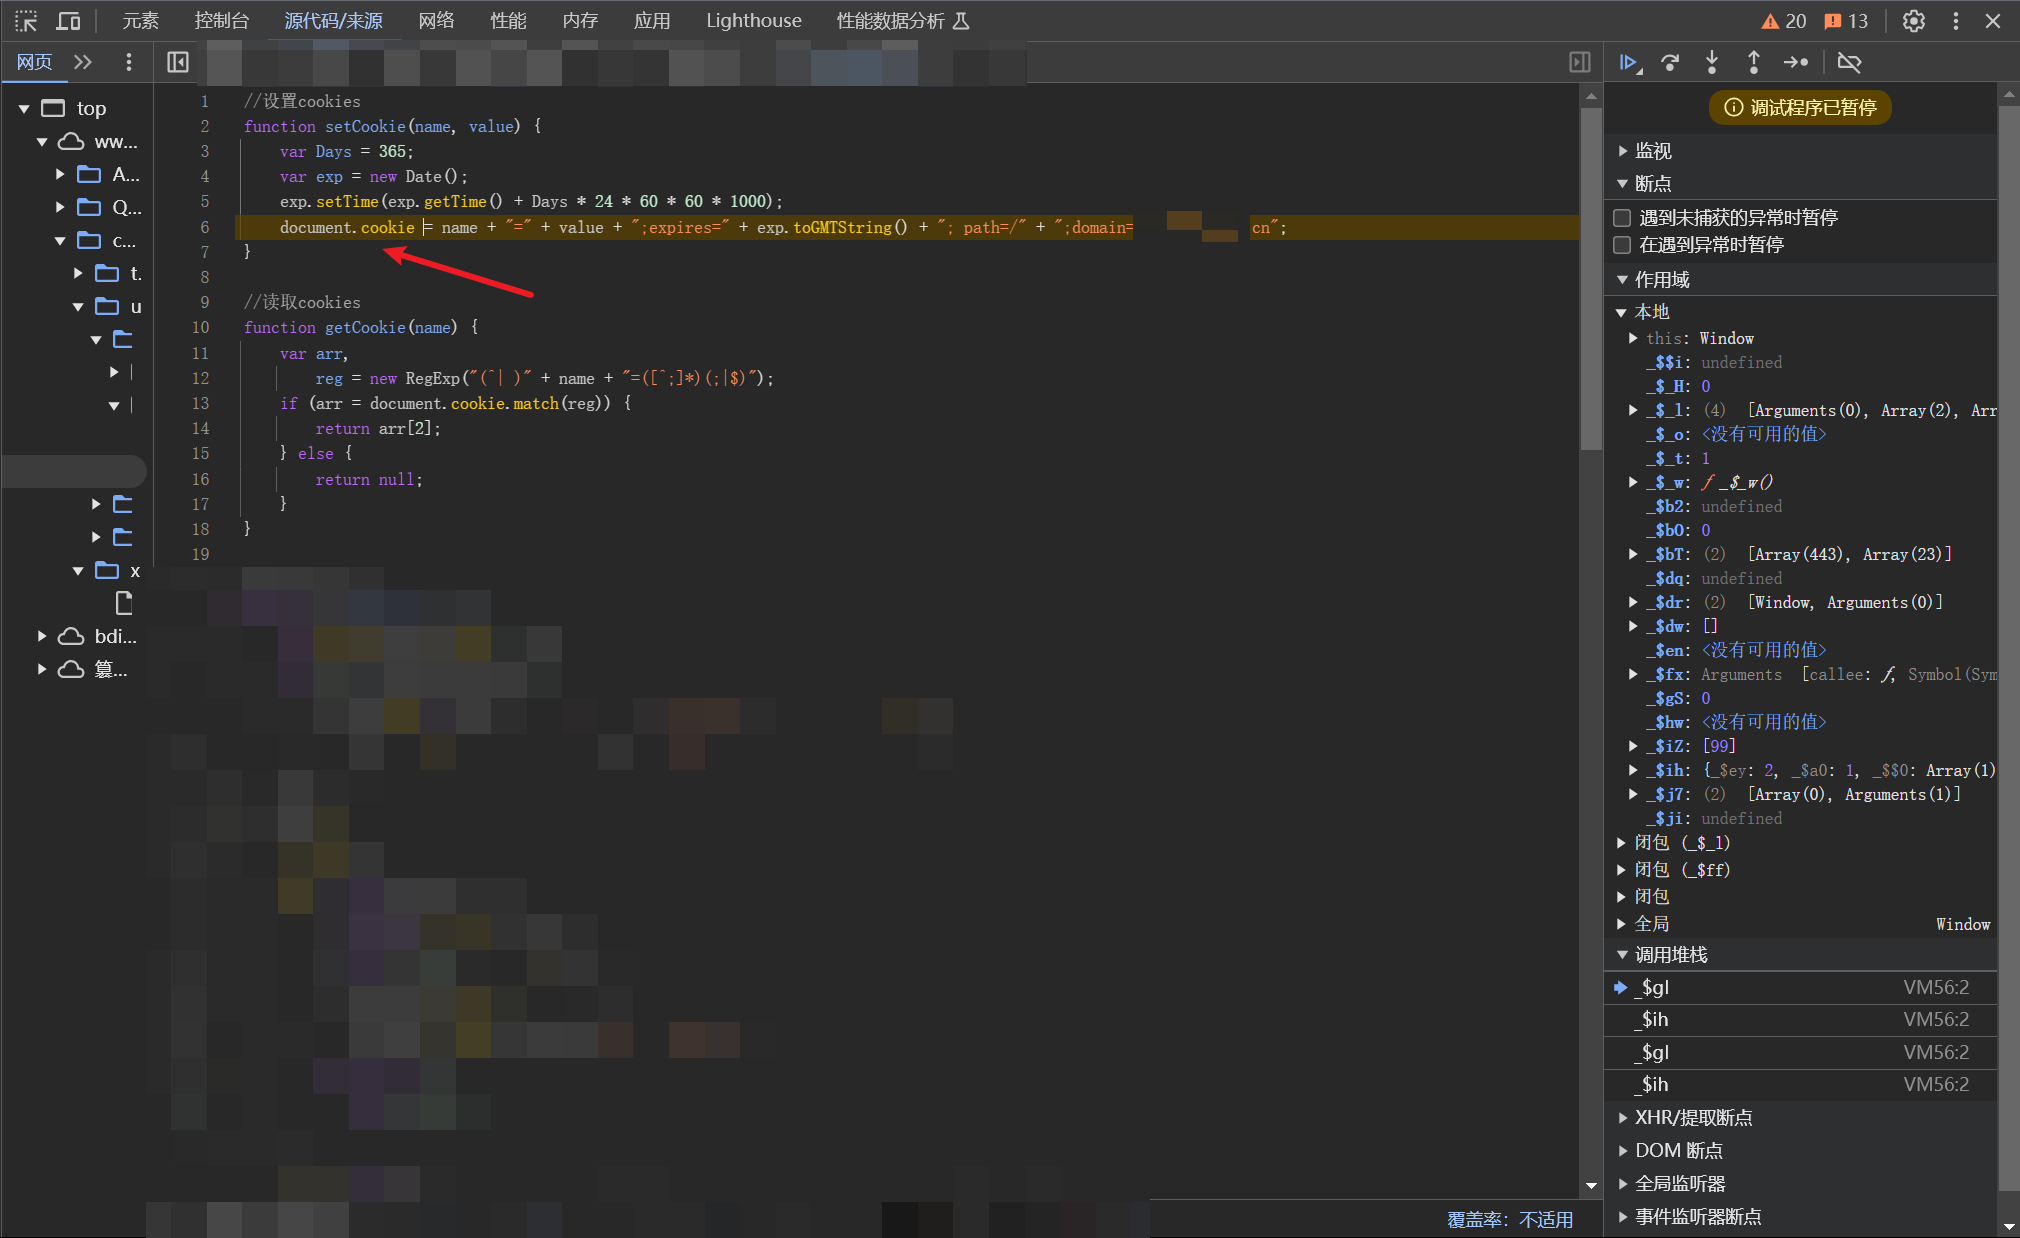2020x1238 pixels.
Task: Switch to the 网络 tab
Action: click(436, 21)
